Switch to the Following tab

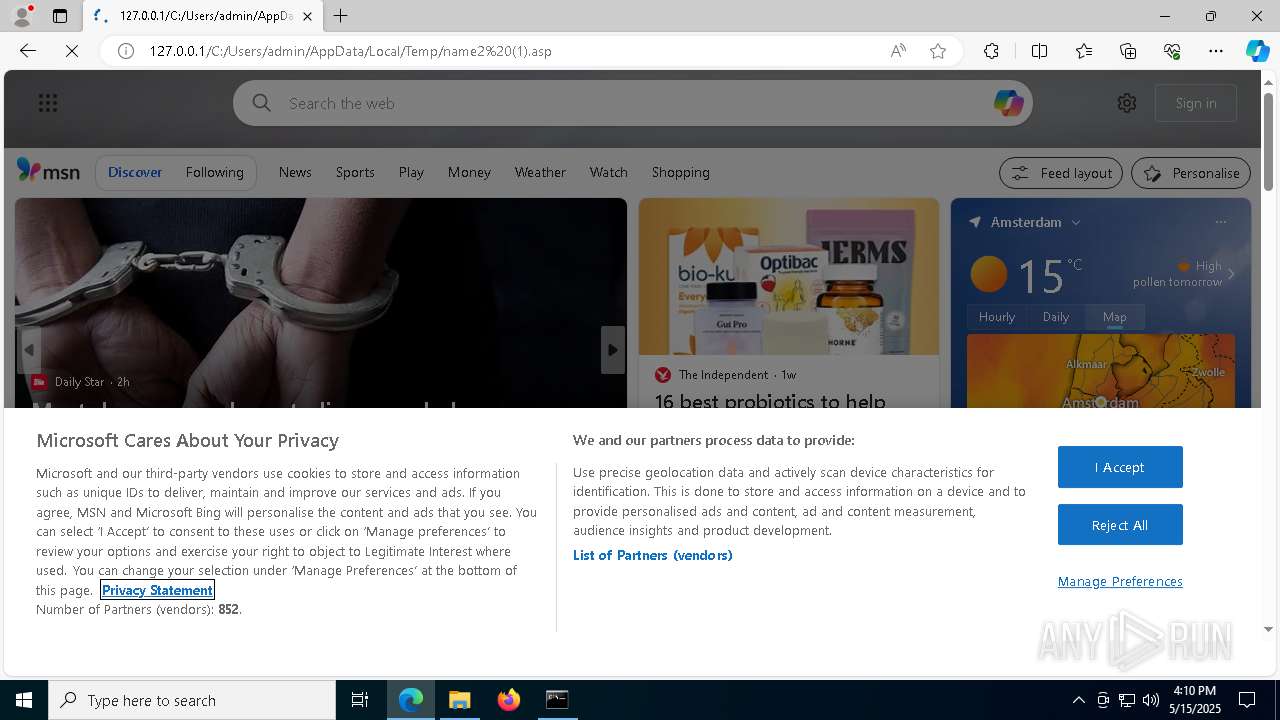(215, 172)
